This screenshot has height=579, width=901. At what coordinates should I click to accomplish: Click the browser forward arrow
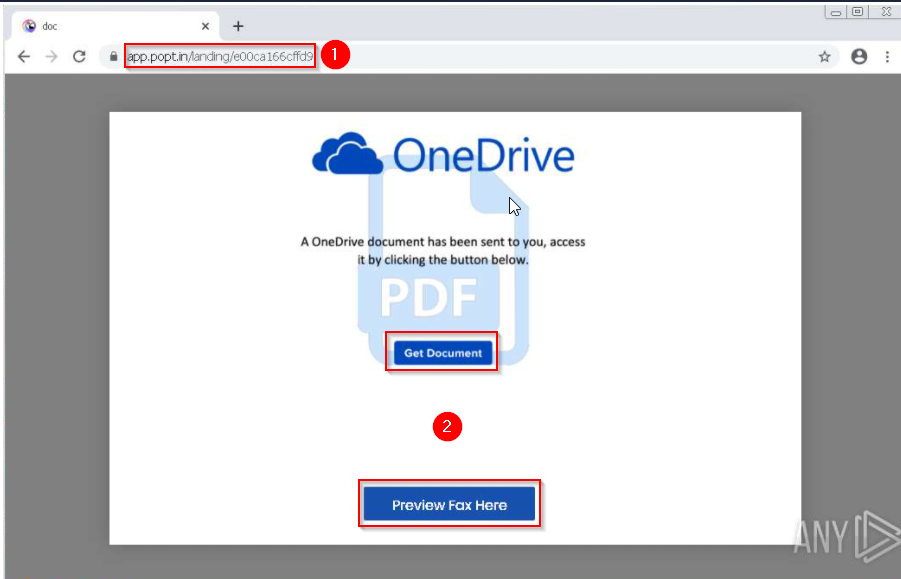pos(52,56)
